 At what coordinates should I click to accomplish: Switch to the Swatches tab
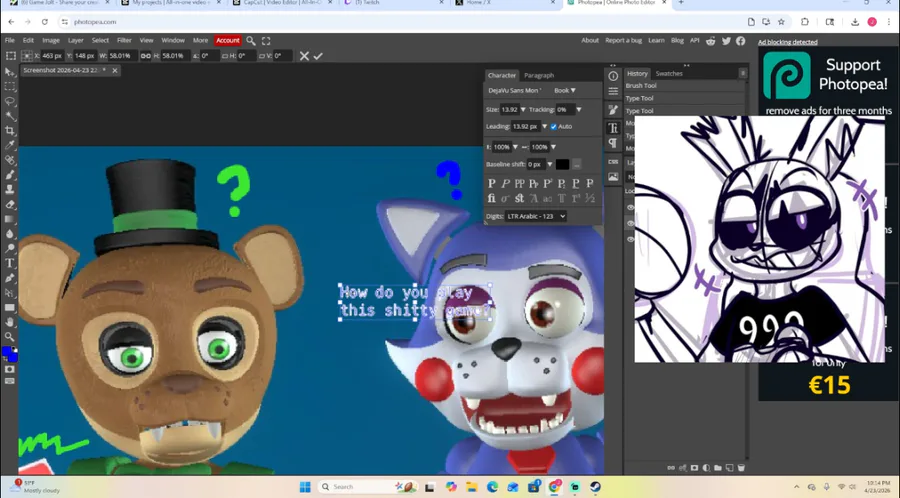point(669,73)
